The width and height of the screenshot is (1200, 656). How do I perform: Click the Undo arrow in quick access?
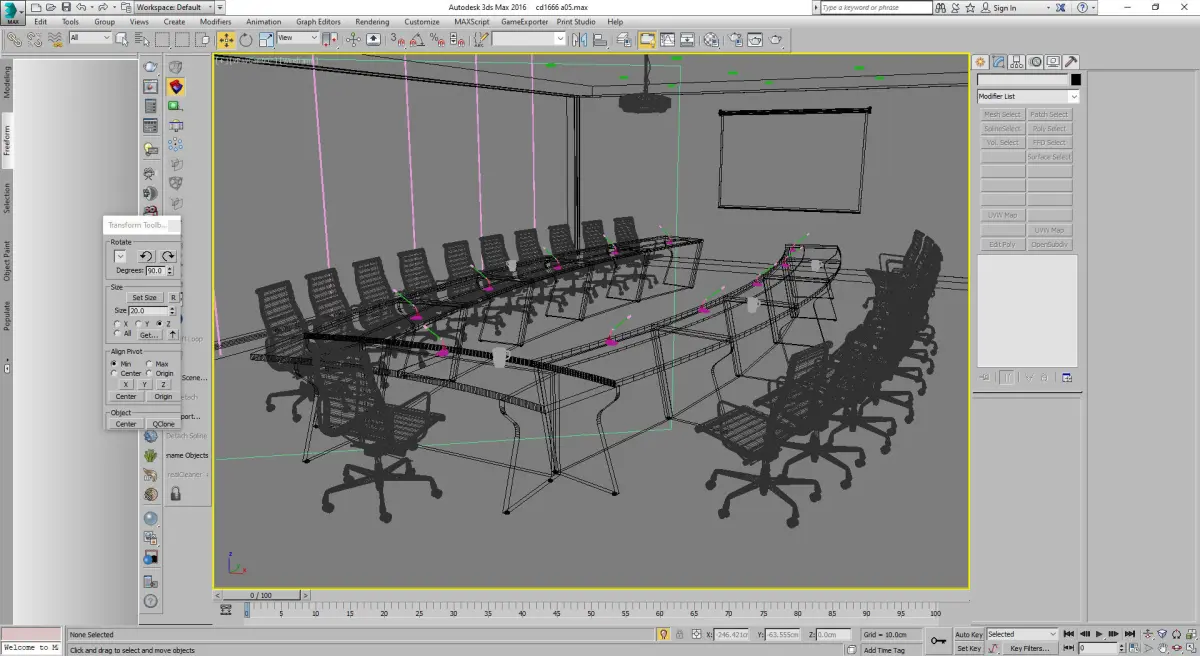click(x=81, y=7)
